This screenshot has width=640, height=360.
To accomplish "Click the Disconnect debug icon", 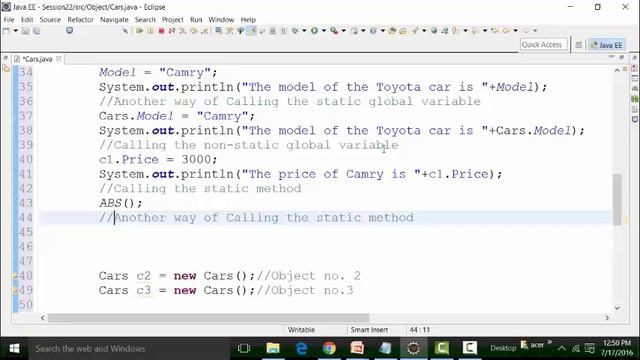I will (172, 31).
